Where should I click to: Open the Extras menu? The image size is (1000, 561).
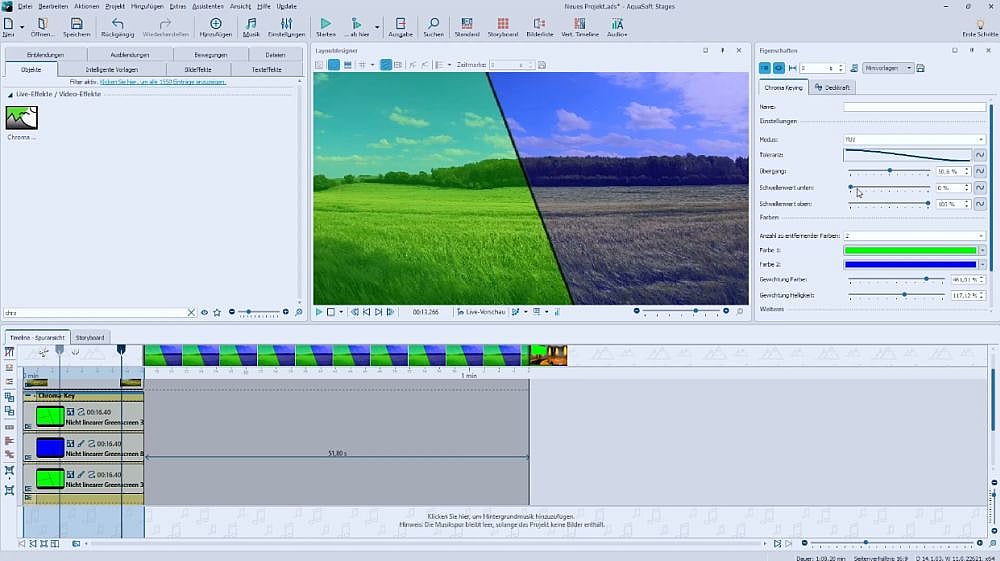(x=178, y=6)
